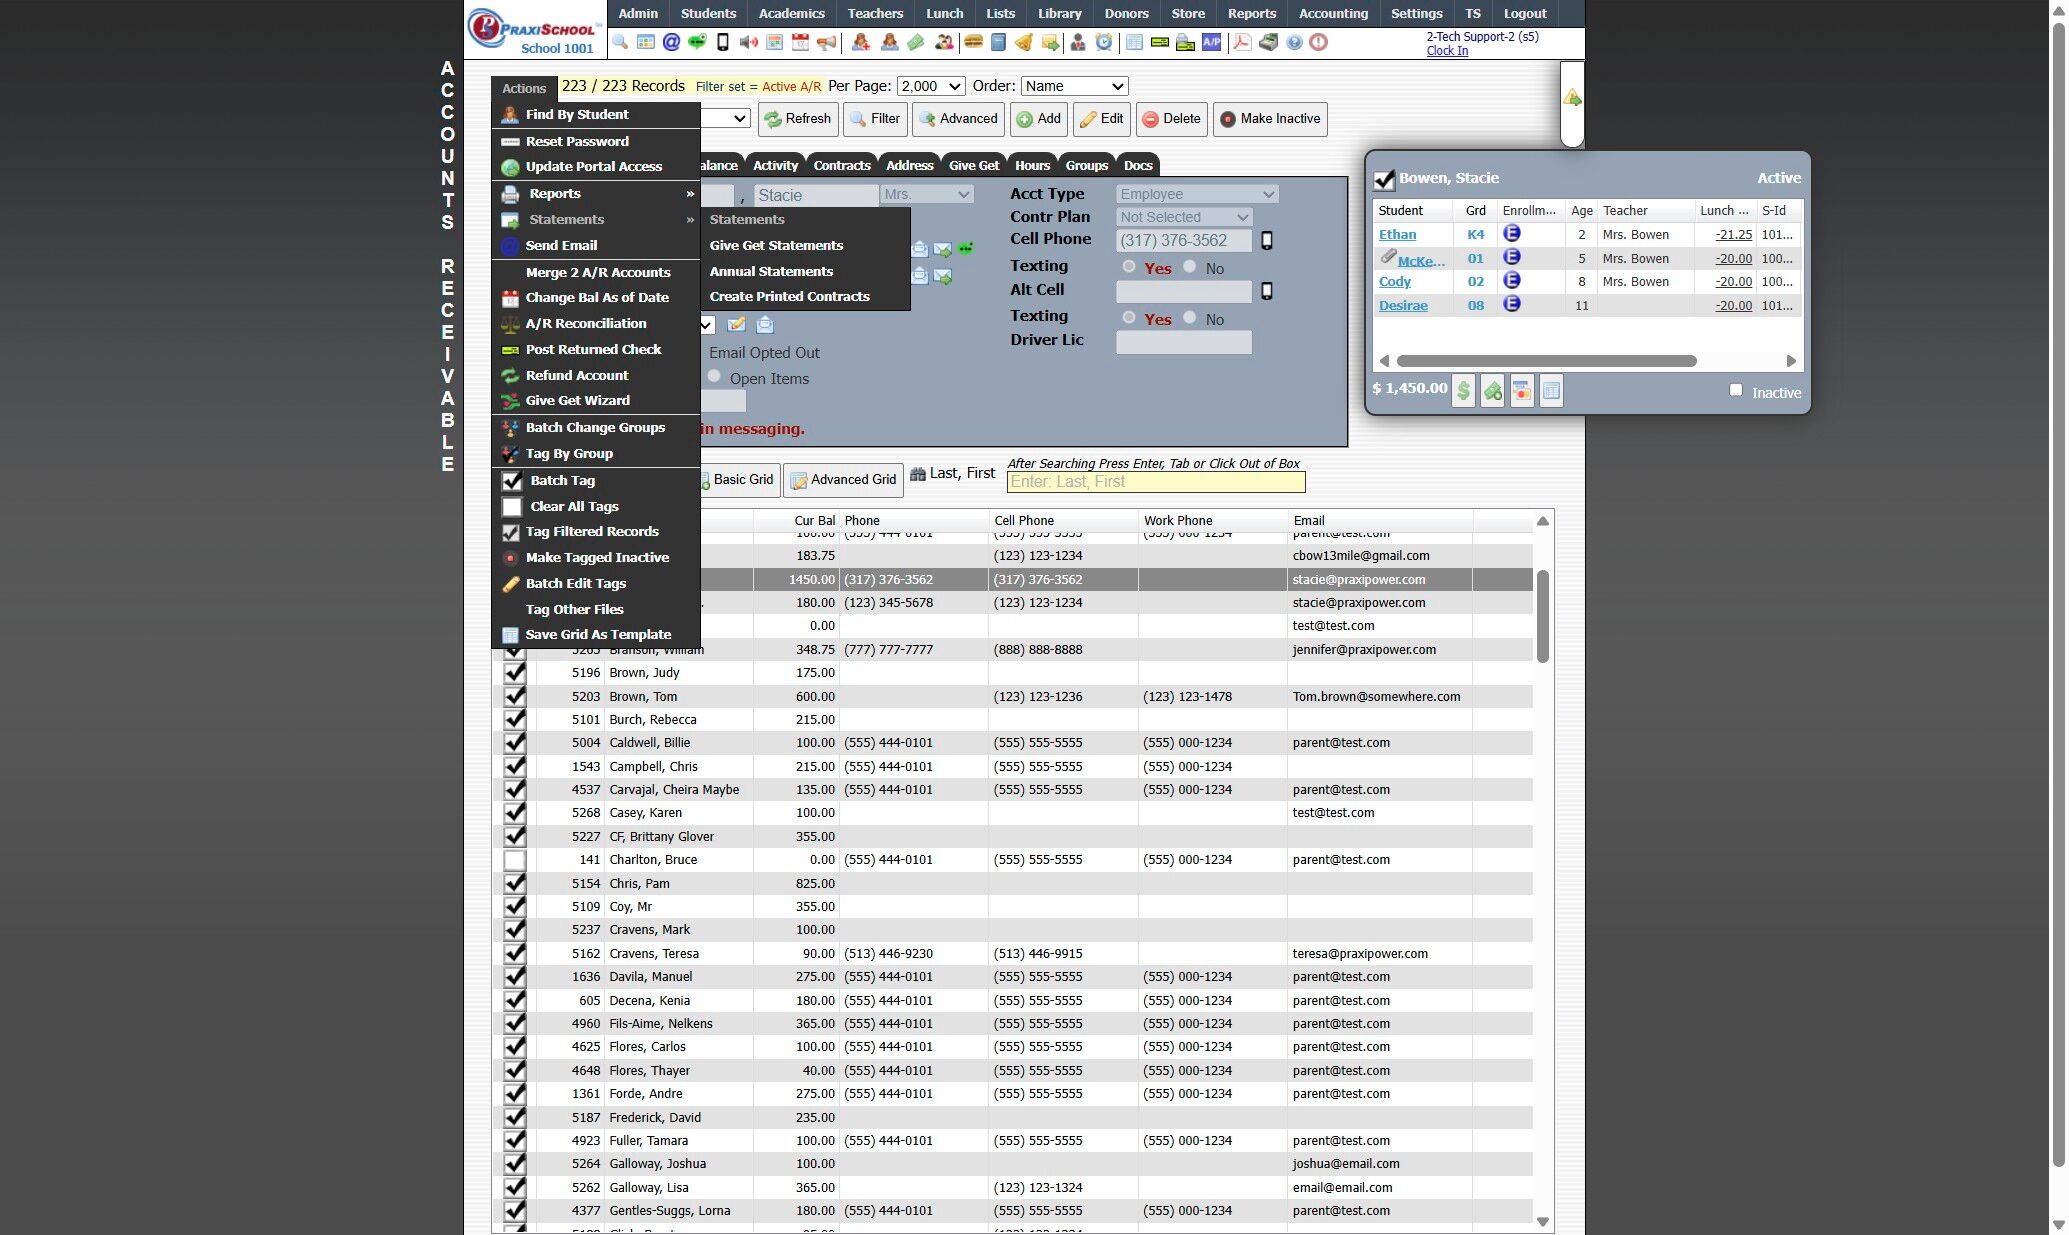Open the Per Page dropdown
2069x1235 pixels.
click(x=931, y=87)
